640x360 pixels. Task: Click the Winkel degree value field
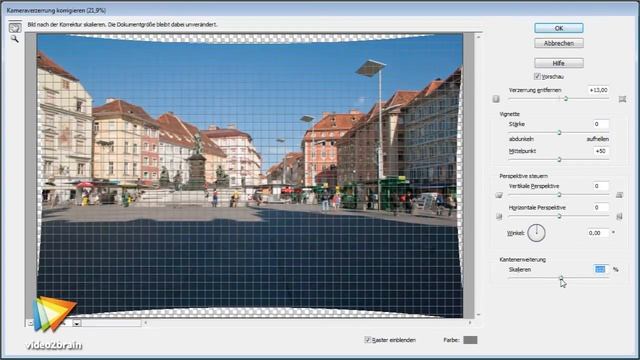coord(598,233)
